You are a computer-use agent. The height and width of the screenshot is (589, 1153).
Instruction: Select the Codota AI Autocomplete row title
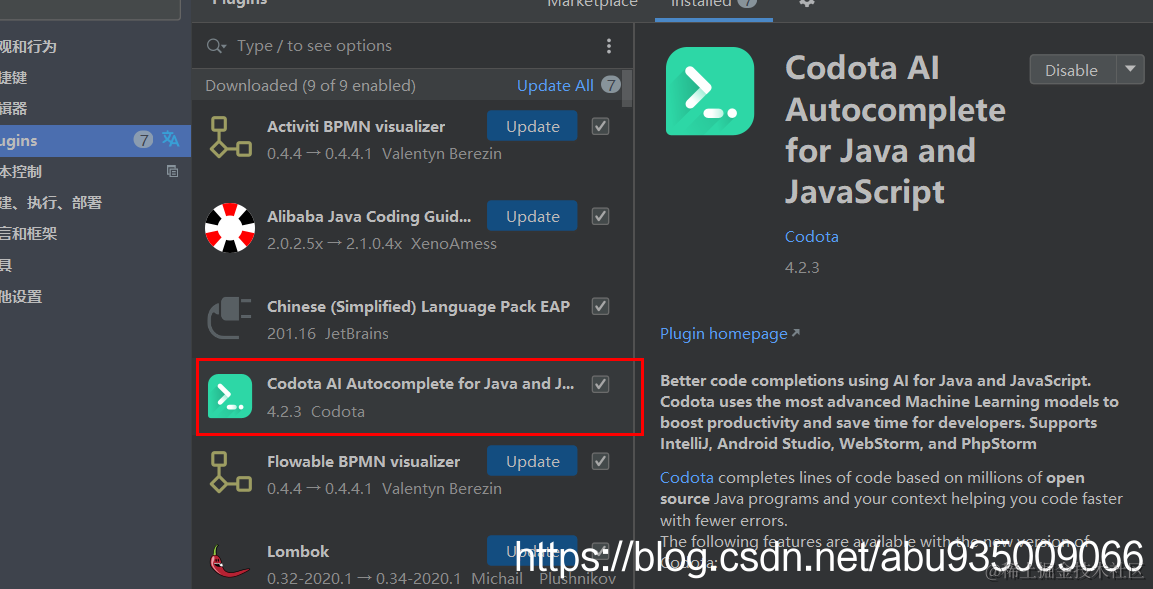click(x=419, y=384)
